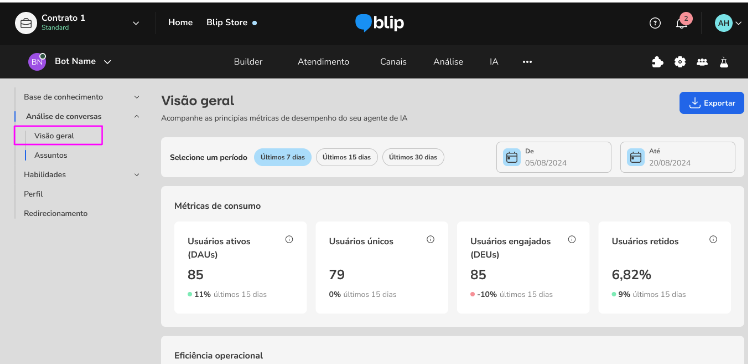The width and height of the screenshot is (748, 364).
Task: Go to Home in top bar
Action: tap(180, 22)
